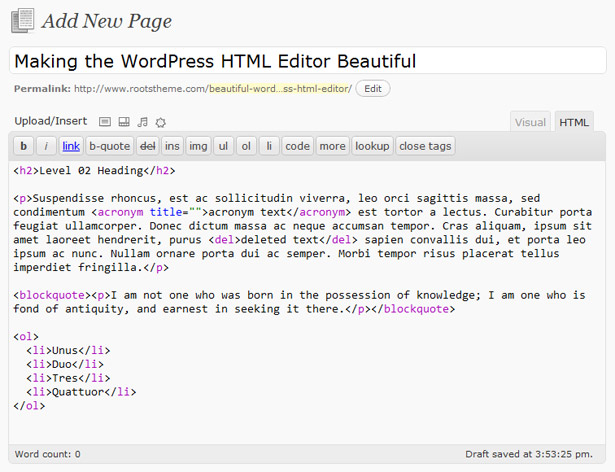Click the Draft saved timestamp text

pyautogui.click(x=529, y=454)
